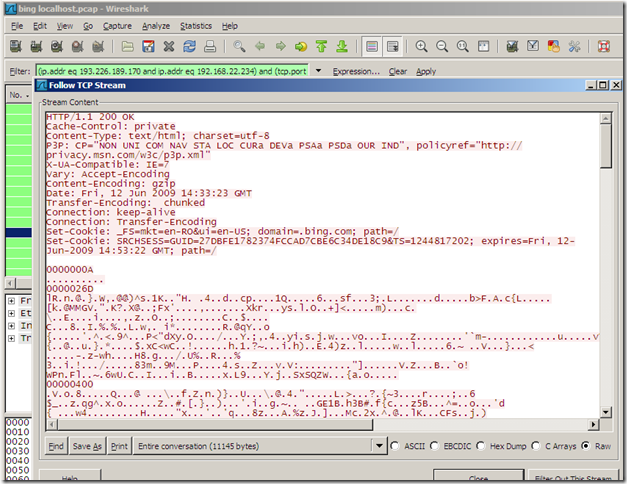Expand the Fr tree row
Screen dimensions: 627x484
12,301
